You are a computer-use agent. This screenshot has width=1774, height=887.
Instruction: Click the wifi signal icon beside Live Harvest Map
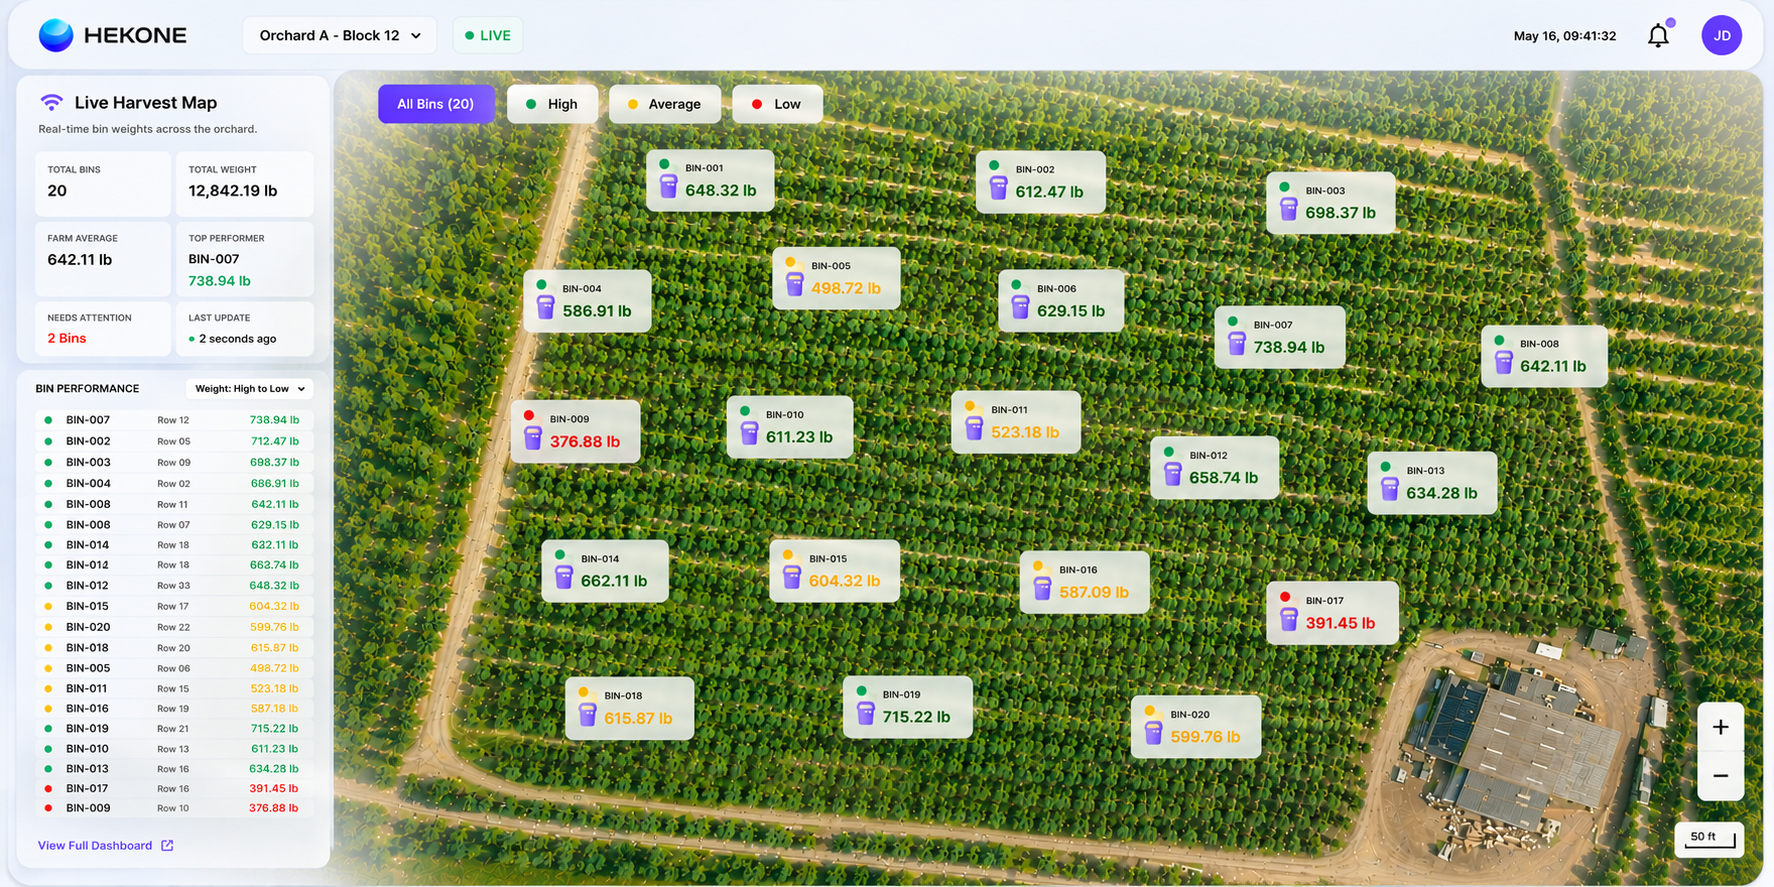(51, 102)
